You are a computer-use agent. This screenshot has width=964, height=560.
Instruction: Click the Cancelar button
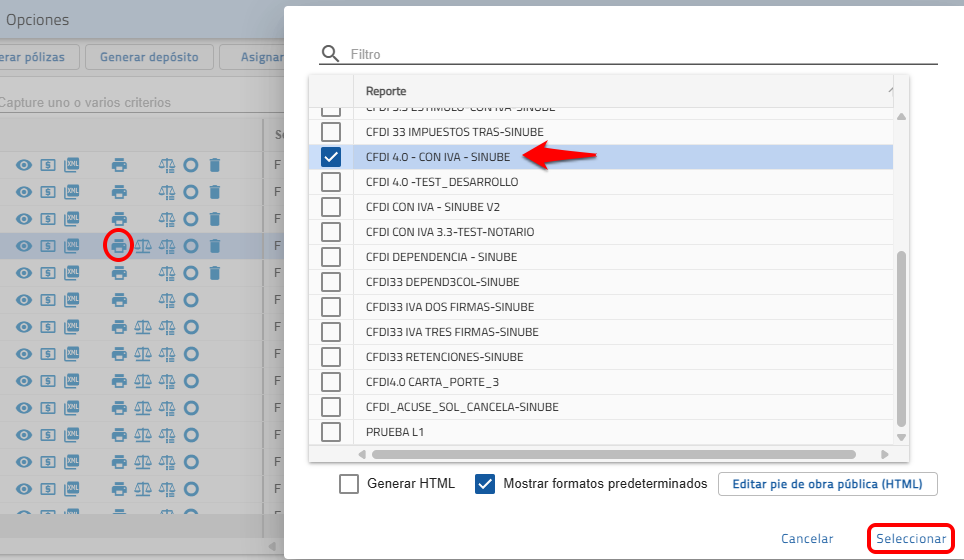pos(807,538)
